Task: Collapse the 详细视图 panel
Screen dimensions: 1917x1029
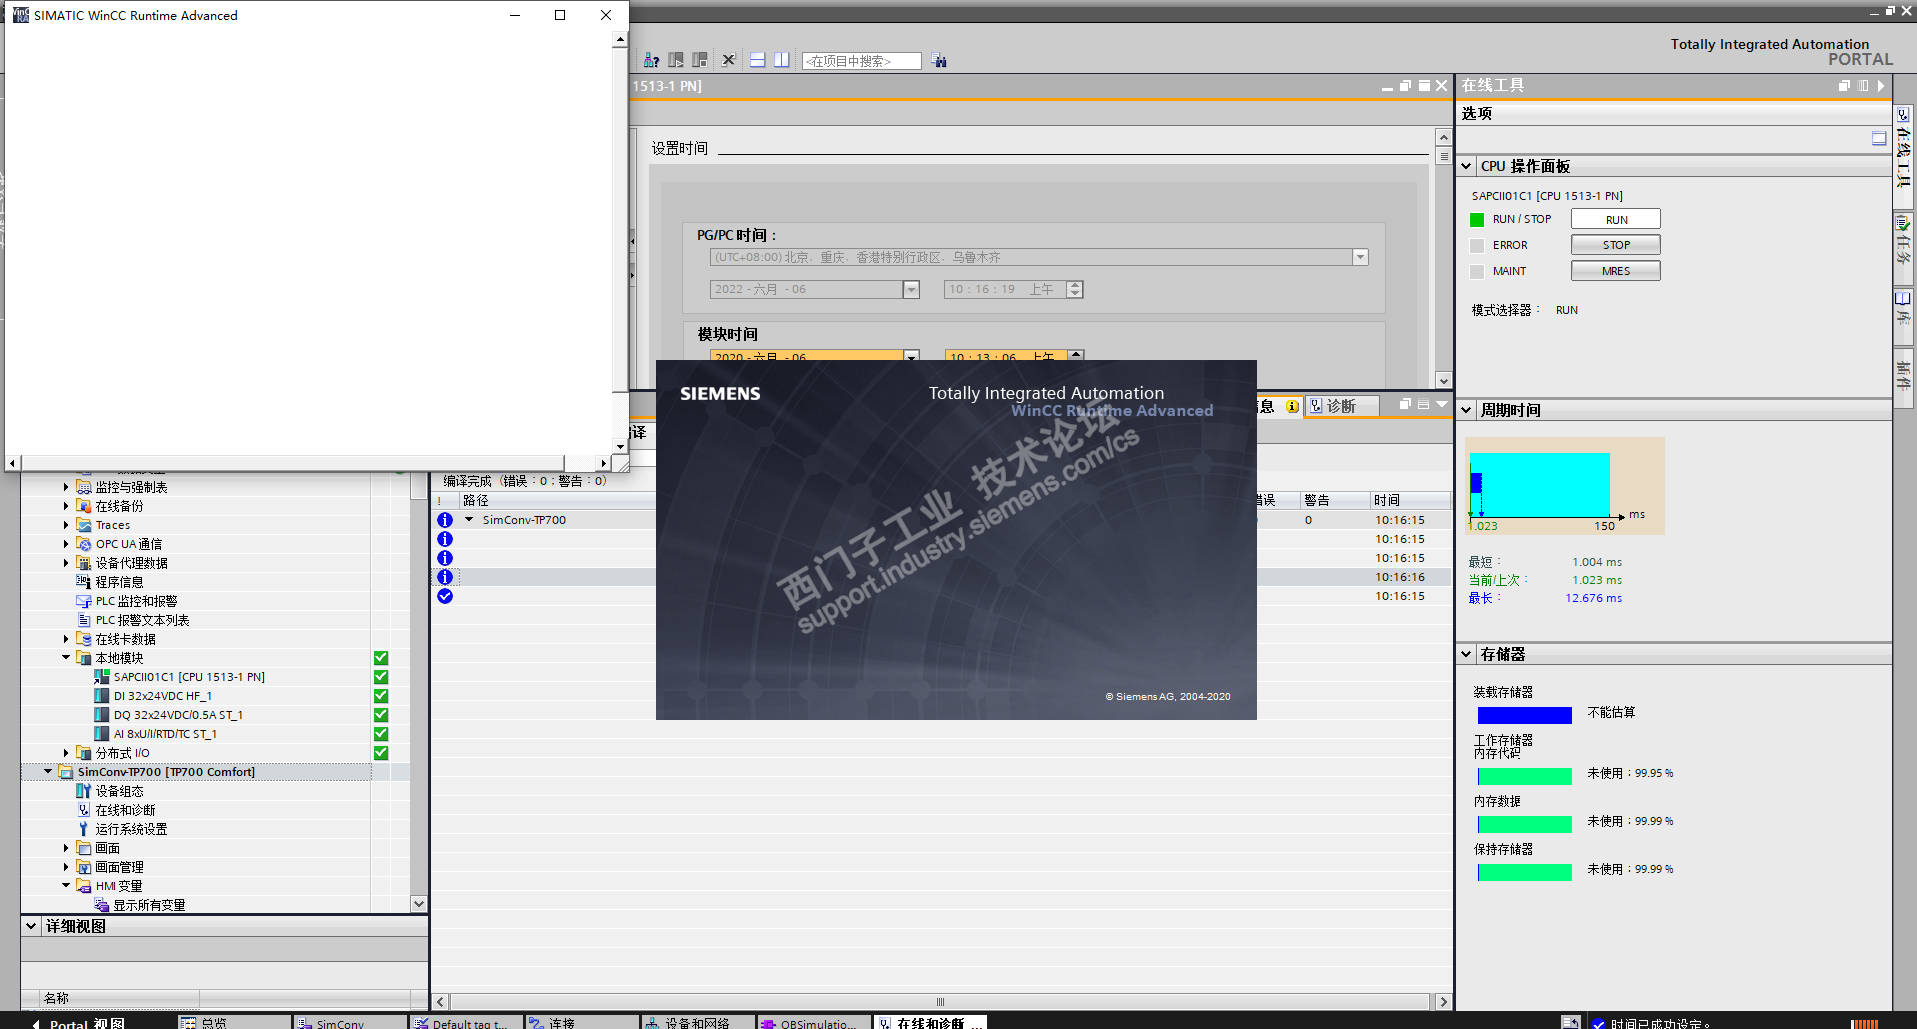Action: 31,927
